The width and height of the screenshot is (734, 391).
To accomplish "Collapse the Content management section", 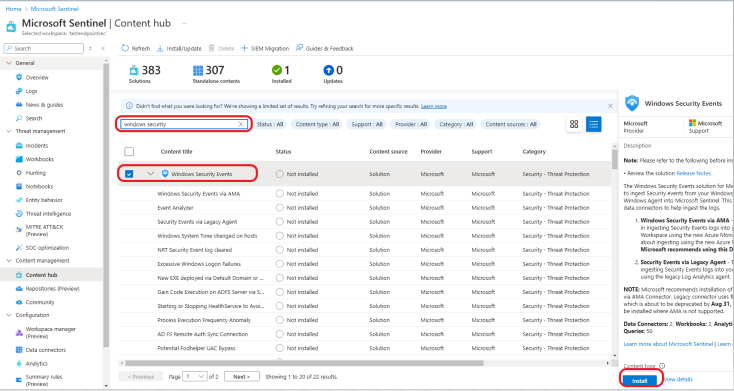I will tap(9, 260).
